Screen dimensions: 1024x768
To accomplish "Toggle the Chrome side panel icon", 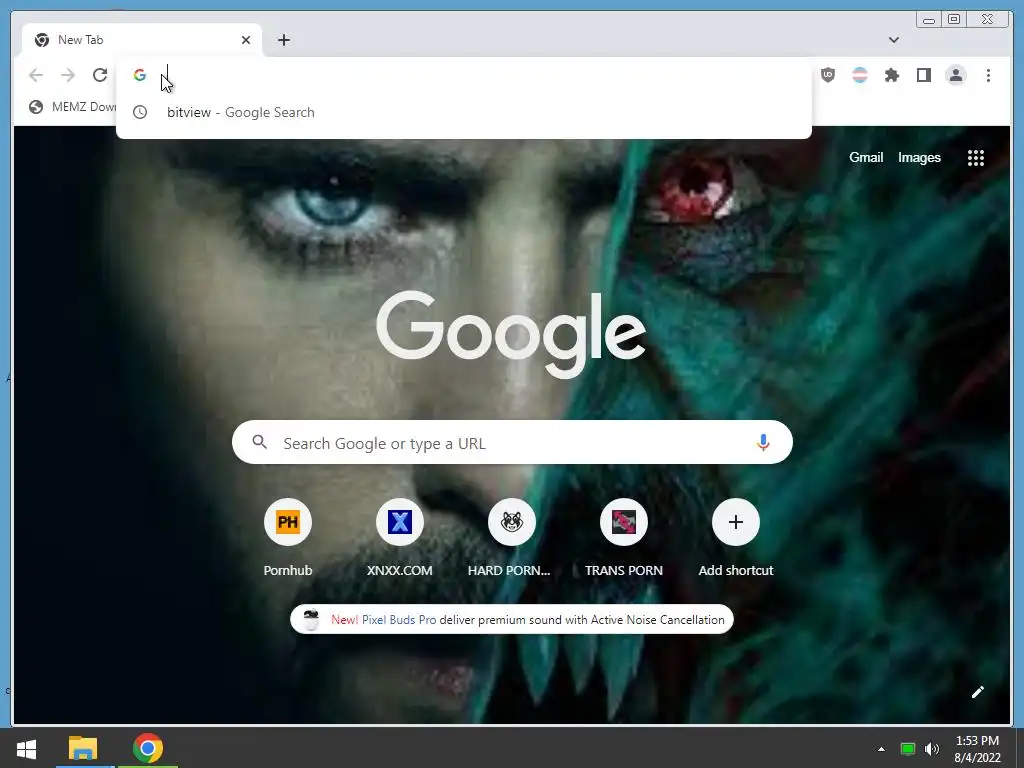I will 923,75.
